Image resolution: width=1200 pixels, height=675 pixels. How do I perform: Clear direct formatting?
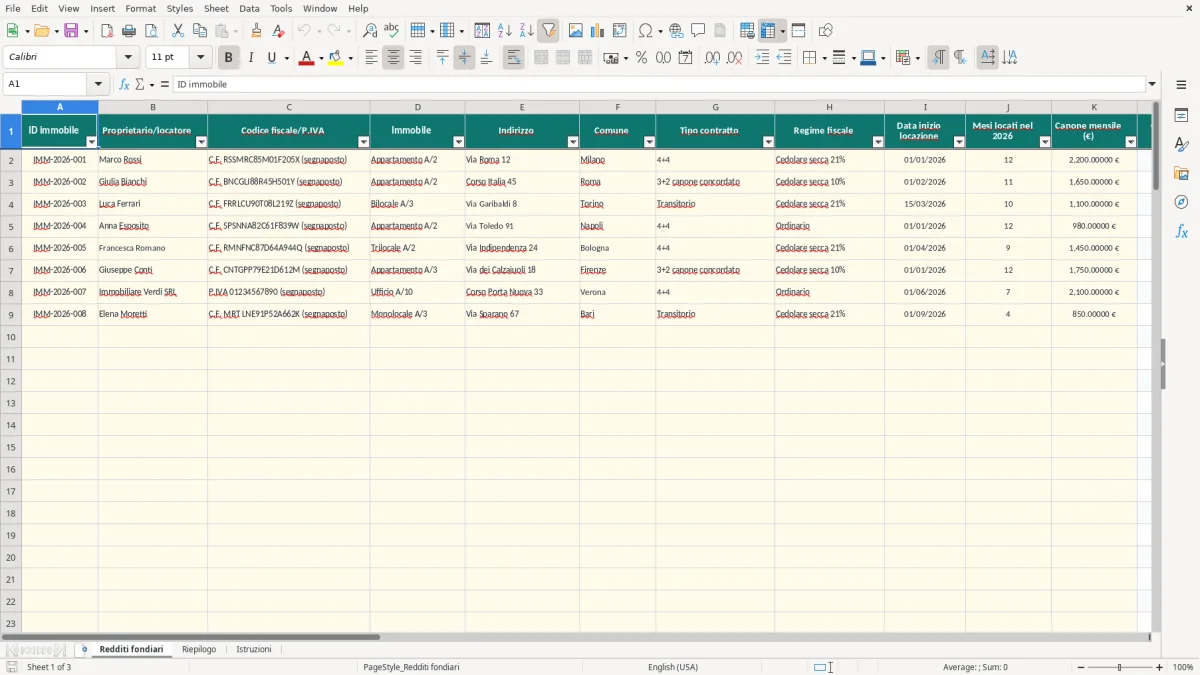click(x=279, y=31)
